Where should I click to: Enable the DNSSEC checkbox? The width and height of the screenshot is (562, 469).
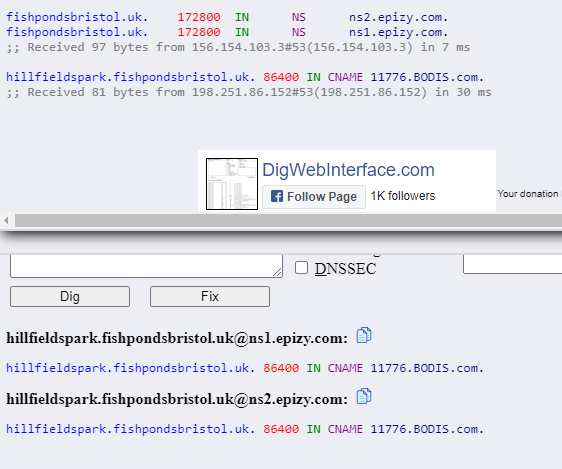click(x=301, y=268)
